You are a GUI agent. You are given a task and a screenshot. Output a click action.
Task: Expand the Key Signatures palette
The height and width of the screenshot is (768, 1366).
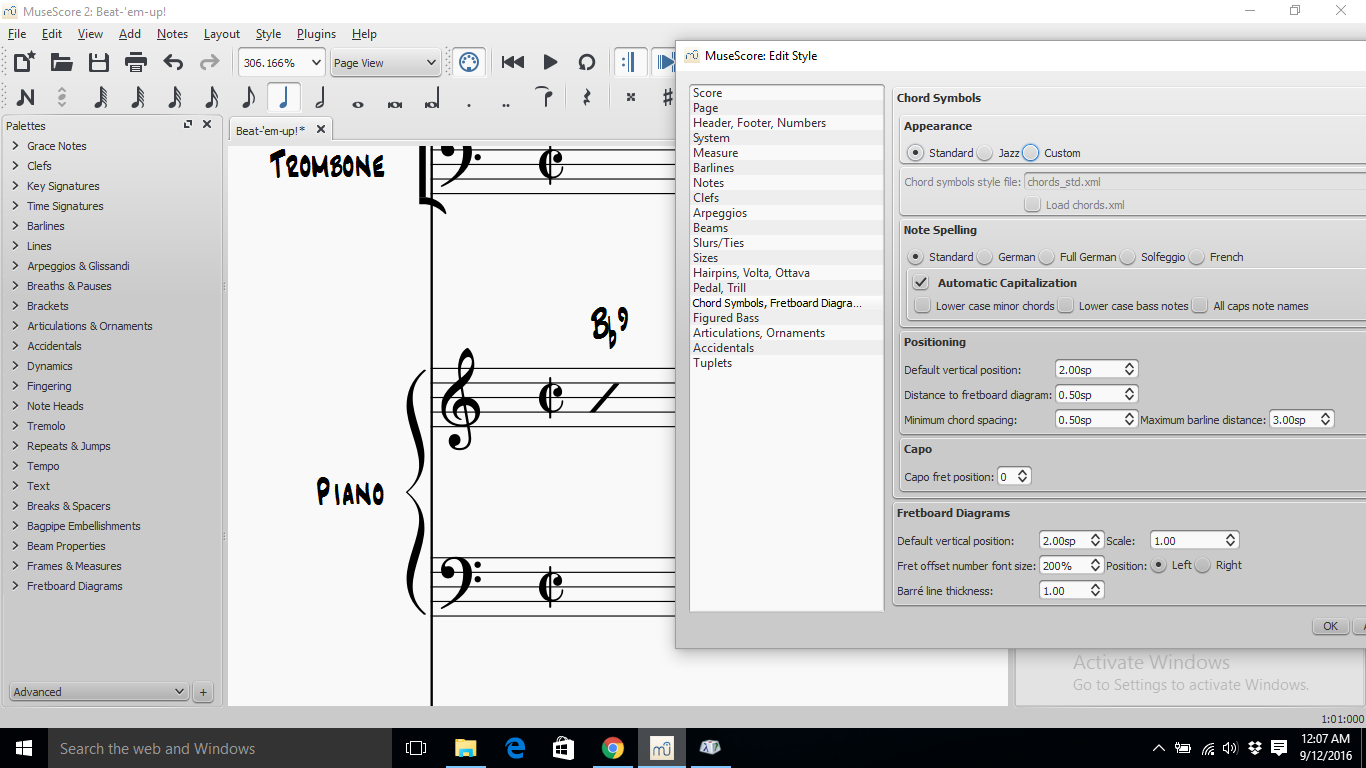[x=16, y=186]
